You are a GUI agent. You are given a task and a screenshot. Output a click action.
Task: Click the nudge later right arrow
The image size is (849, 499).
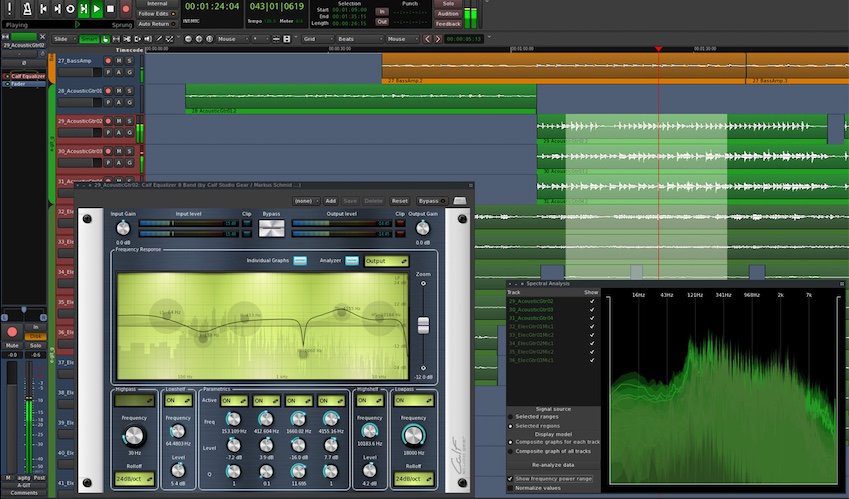point(437,39)
